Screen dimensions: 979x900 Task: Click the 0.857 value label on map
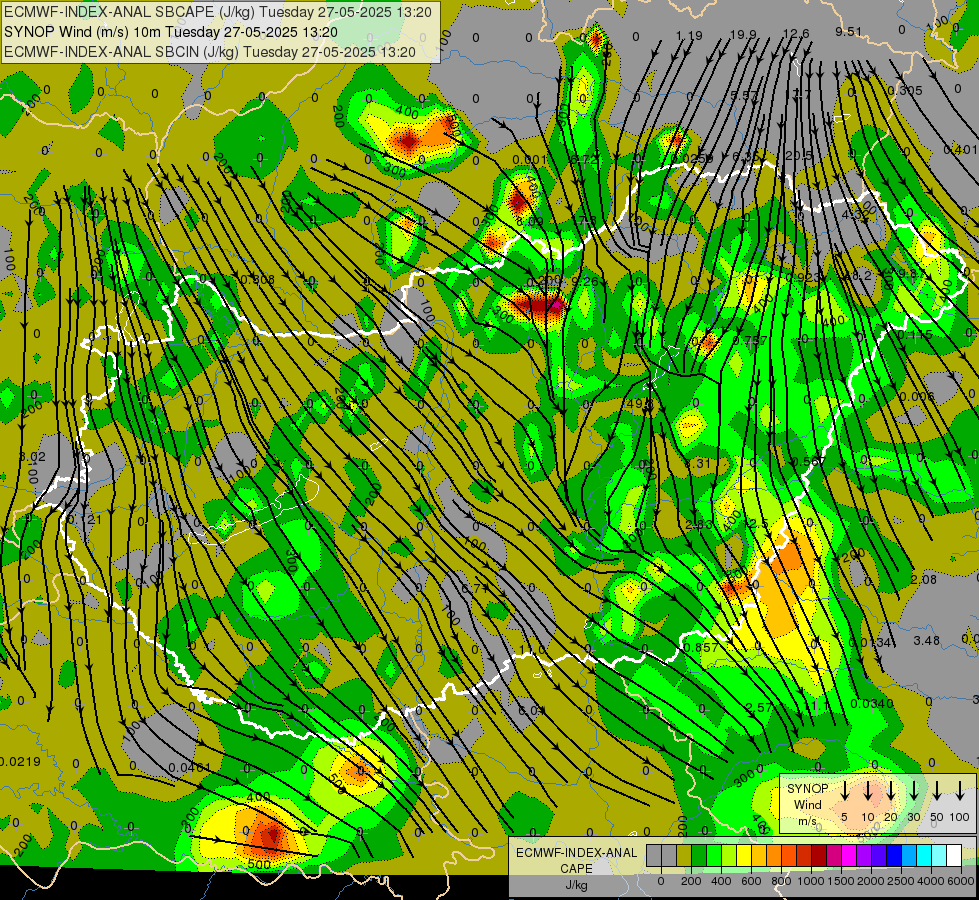point(701,647)
